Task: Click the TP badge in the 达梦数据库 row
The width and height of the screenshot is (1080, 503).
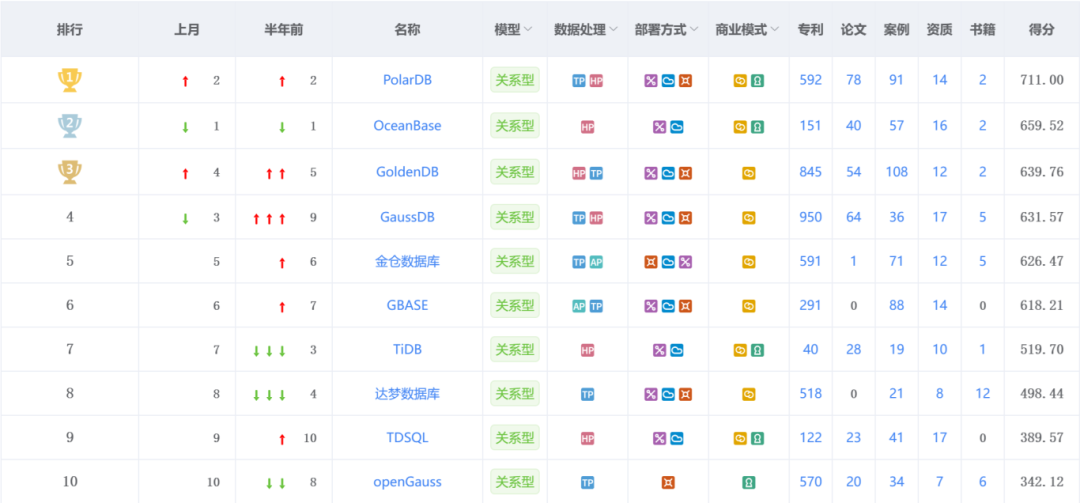Action: 588,394
